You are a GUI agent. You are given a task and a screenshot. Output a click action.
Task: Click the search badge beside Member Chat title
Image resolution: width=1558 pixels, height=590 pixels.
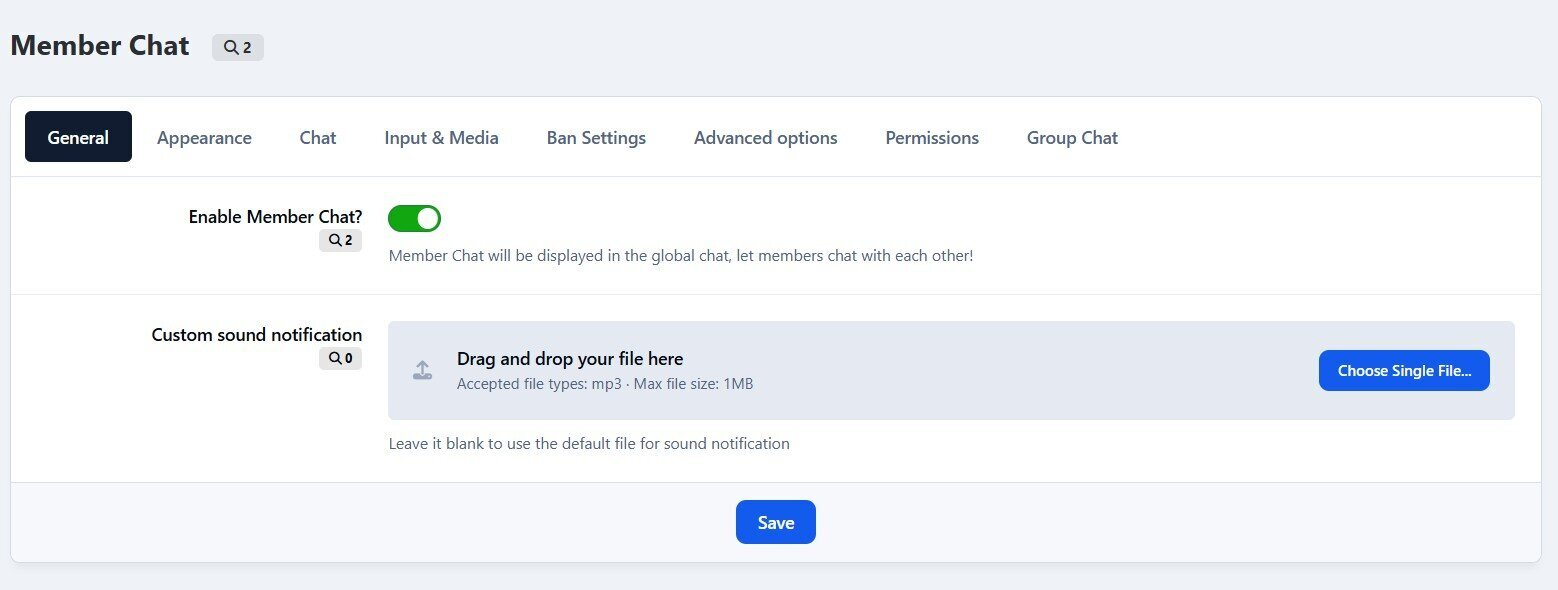238,47
